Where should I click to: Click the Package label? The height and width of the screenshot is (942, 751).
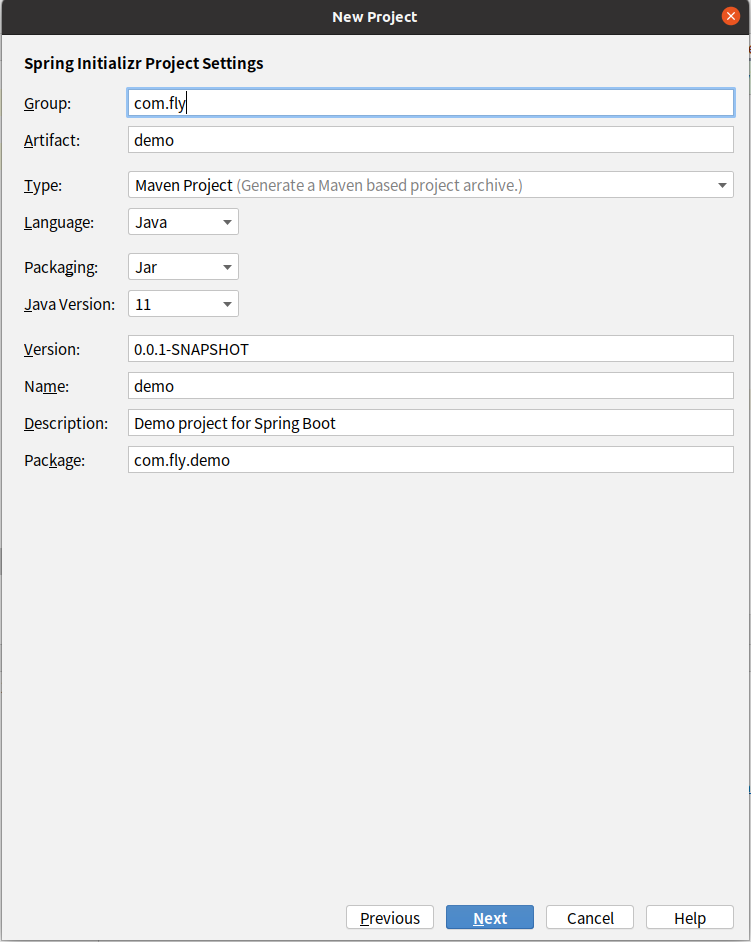pos(54,460)
